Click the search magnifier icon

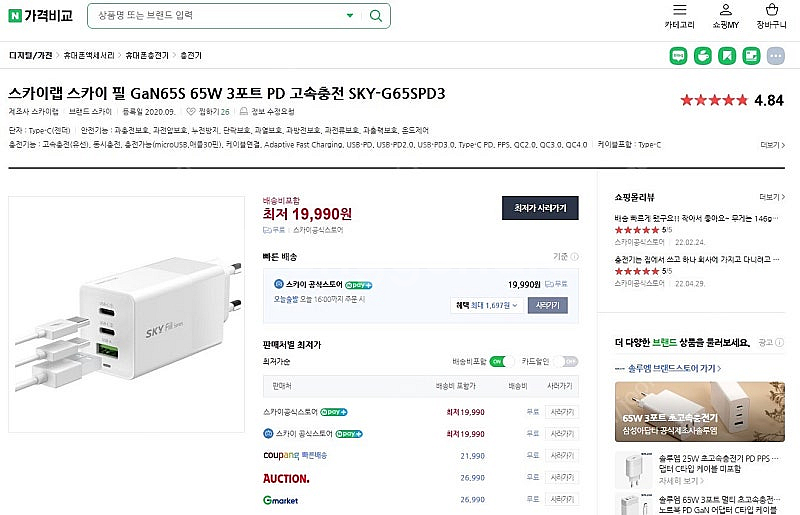375,16
